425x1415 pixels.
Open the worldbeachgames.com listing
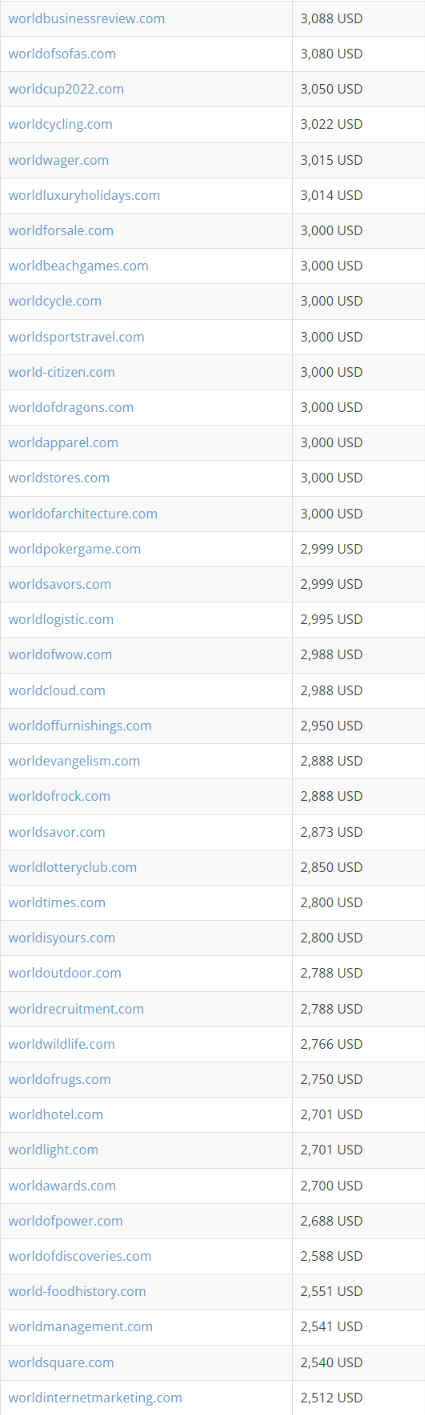coord(78,265)
